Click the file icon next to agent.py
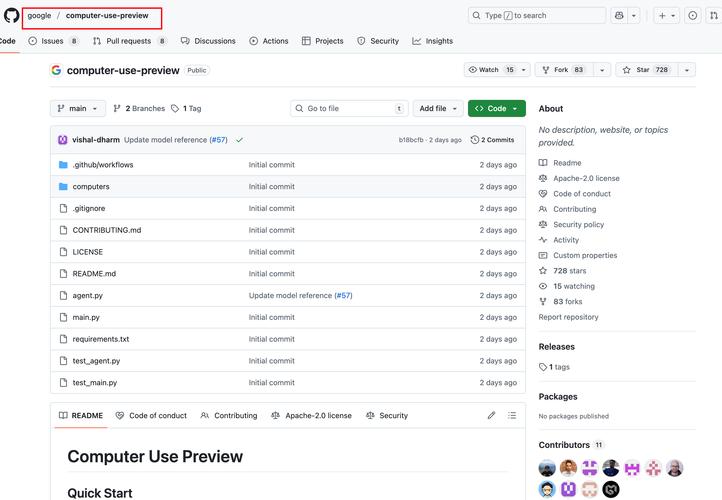Viewport: 722px width, 500px height. point(64,296)
